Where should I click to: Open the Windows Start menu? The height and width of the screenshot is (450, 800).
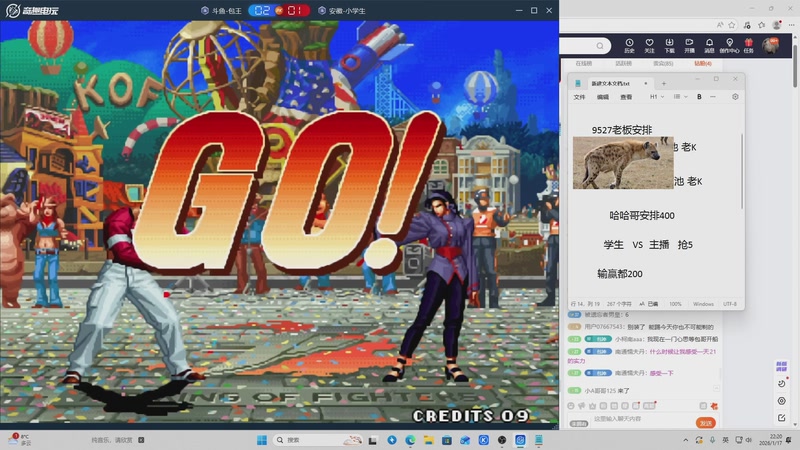[262, 440]
